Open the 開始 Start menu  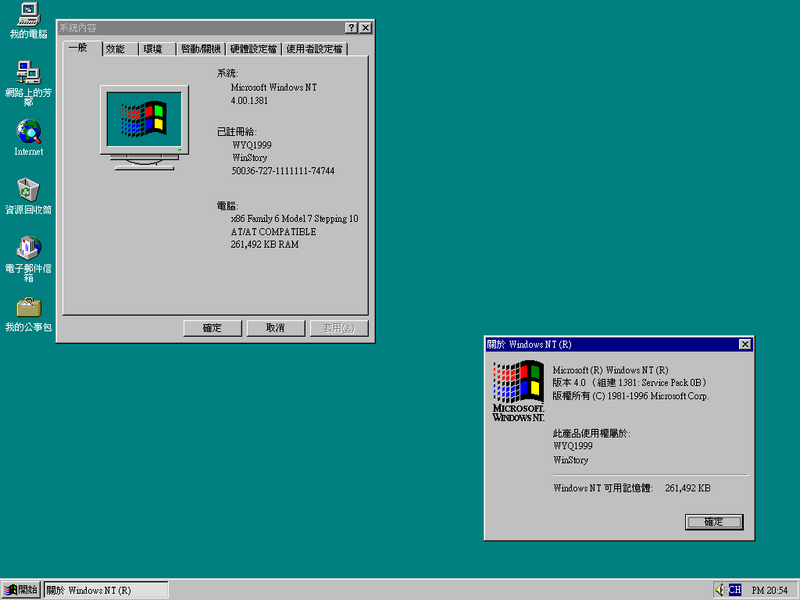[x=21, y=590]
